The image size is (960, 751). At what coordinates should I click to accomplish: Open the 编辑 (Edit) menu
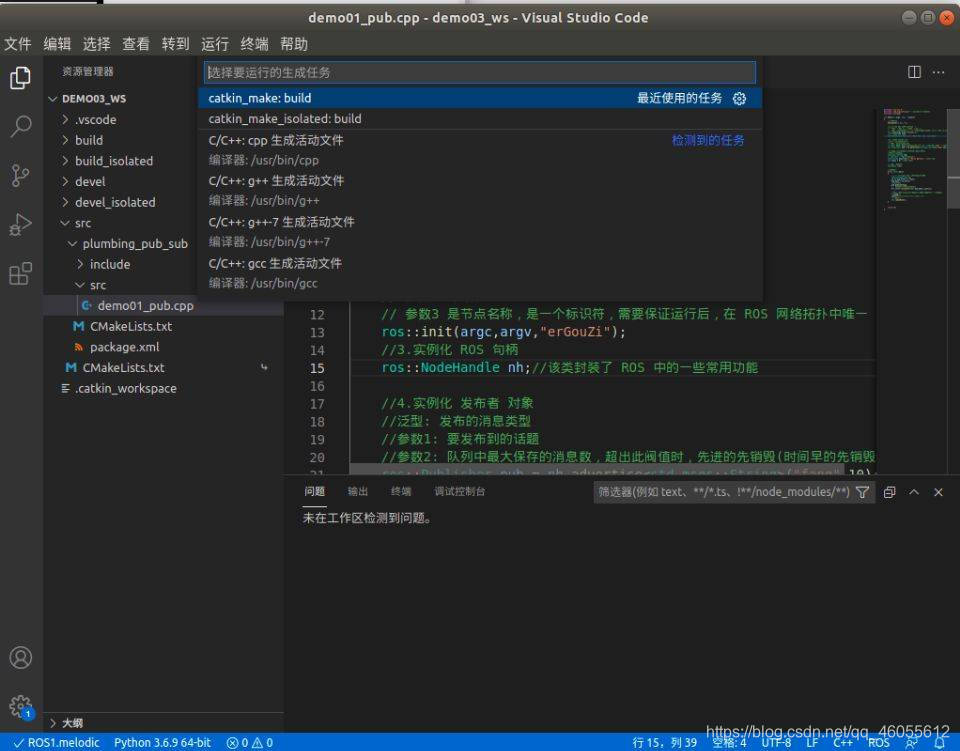click(x=57, y=44)
